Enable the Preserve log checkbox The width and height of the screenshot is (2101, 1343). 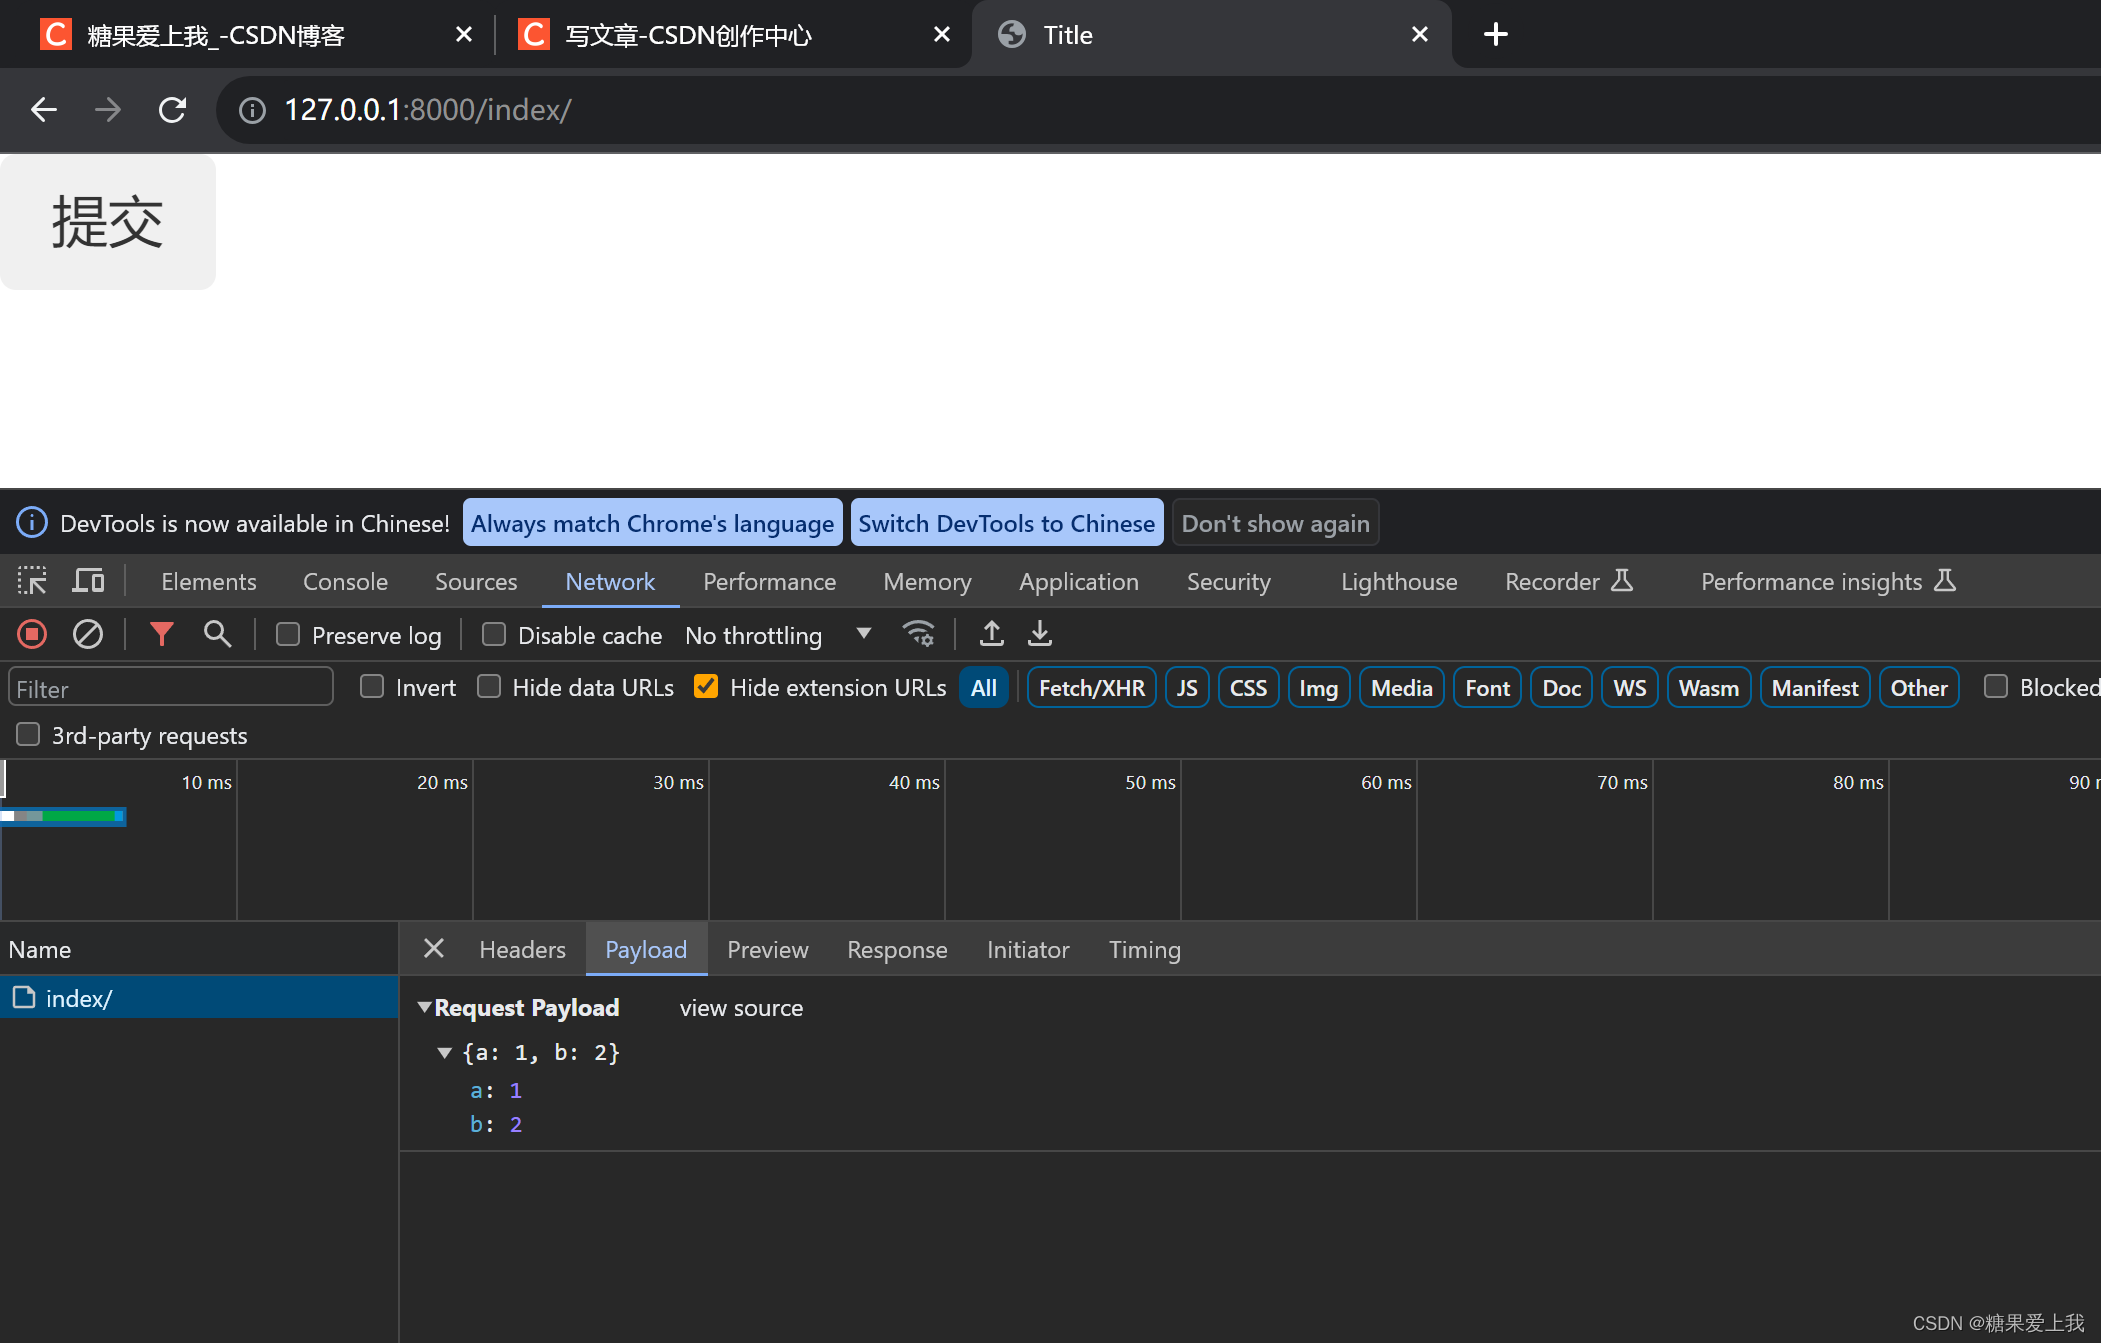pos(288,635)
